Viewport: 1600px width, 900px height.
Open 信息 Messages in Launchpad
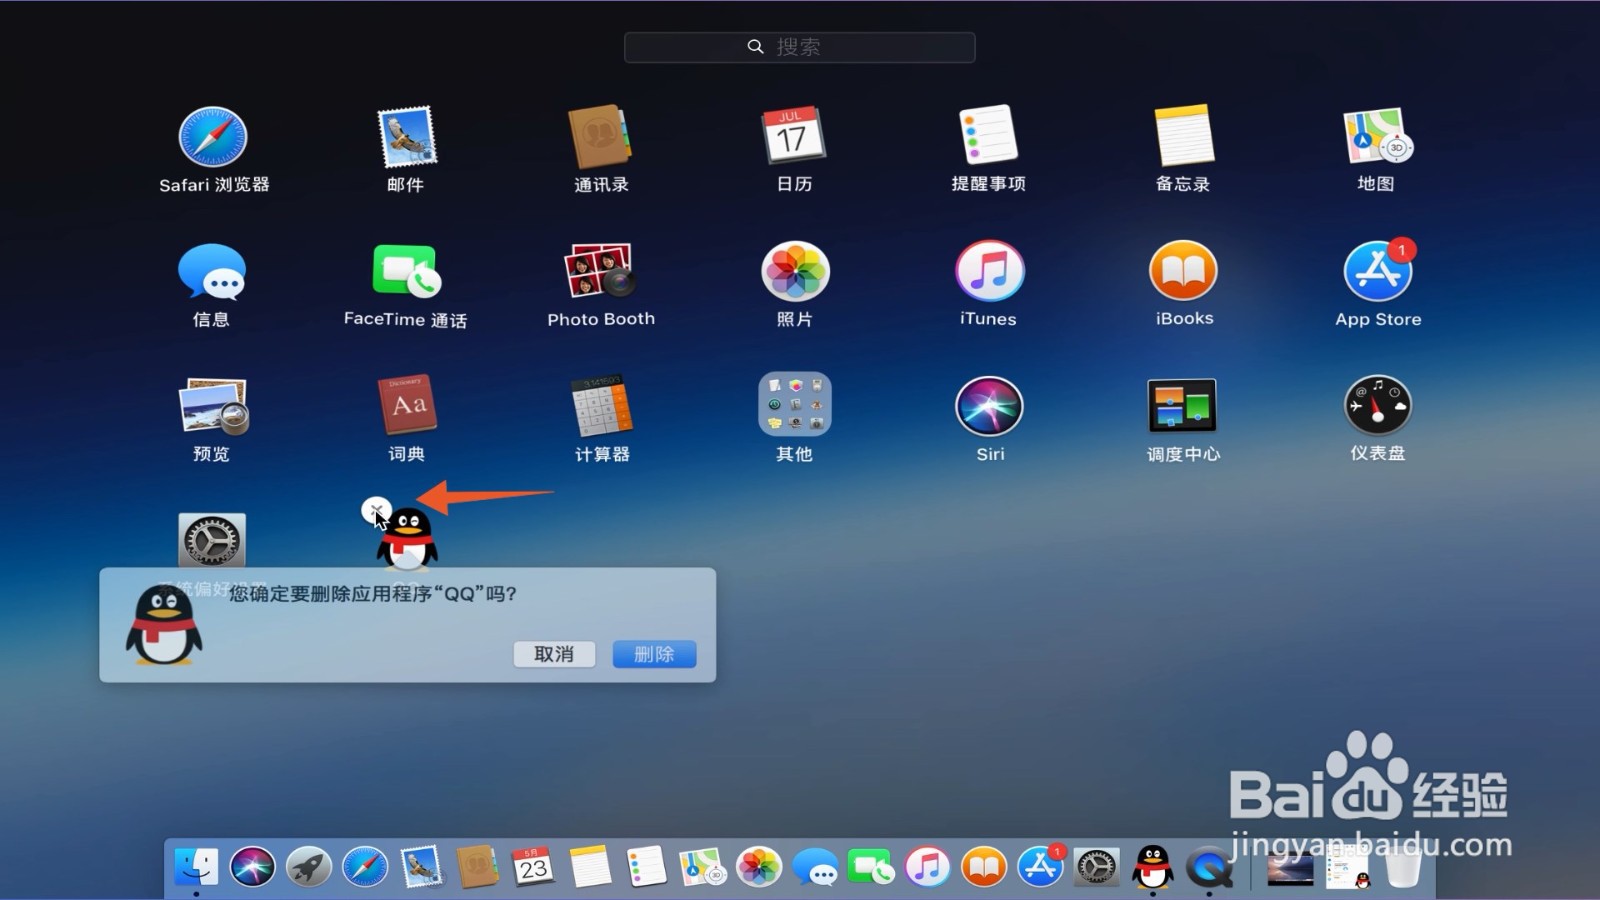[211, 272]
